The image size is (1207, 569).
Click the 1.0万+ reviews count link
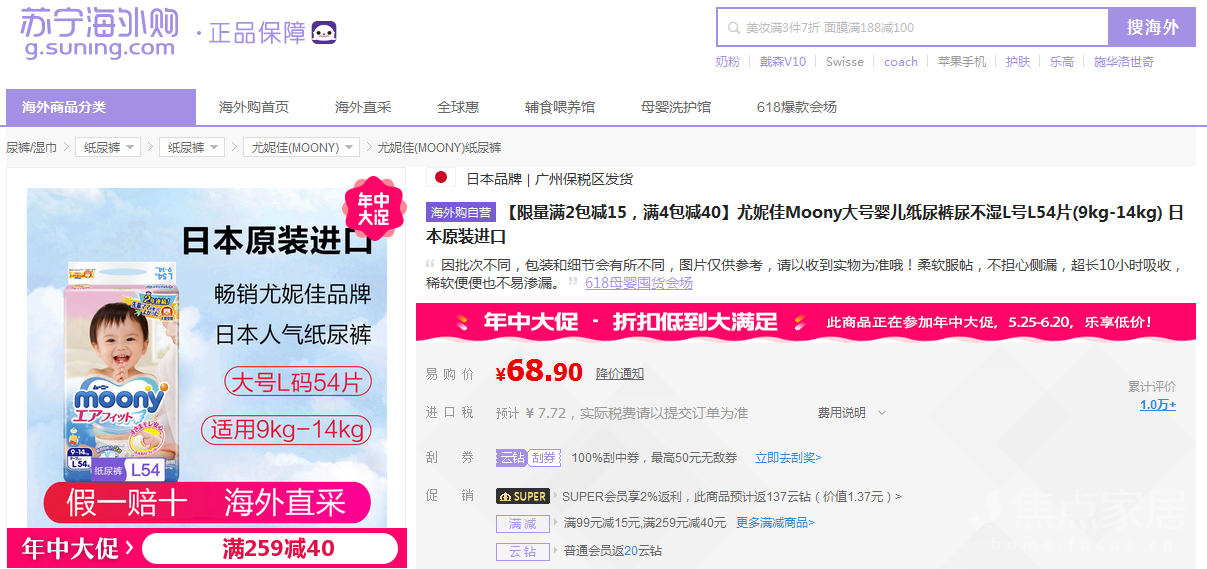(1158, 405)
